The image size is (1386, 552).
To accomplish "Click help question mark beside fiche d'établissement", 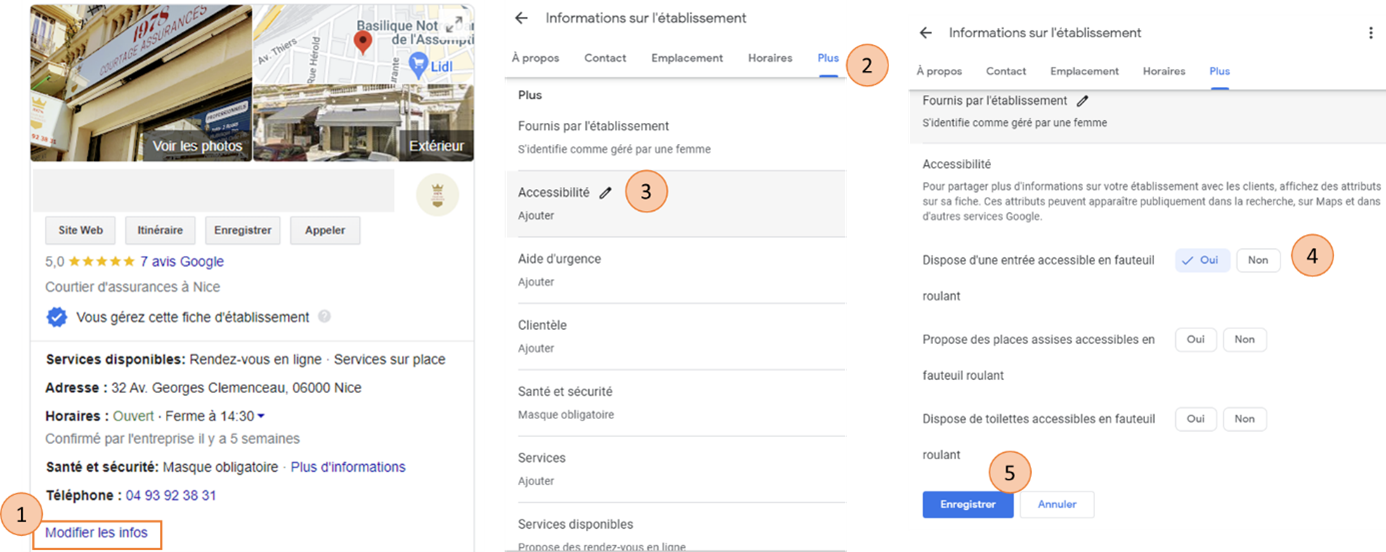I will (324, 317).
